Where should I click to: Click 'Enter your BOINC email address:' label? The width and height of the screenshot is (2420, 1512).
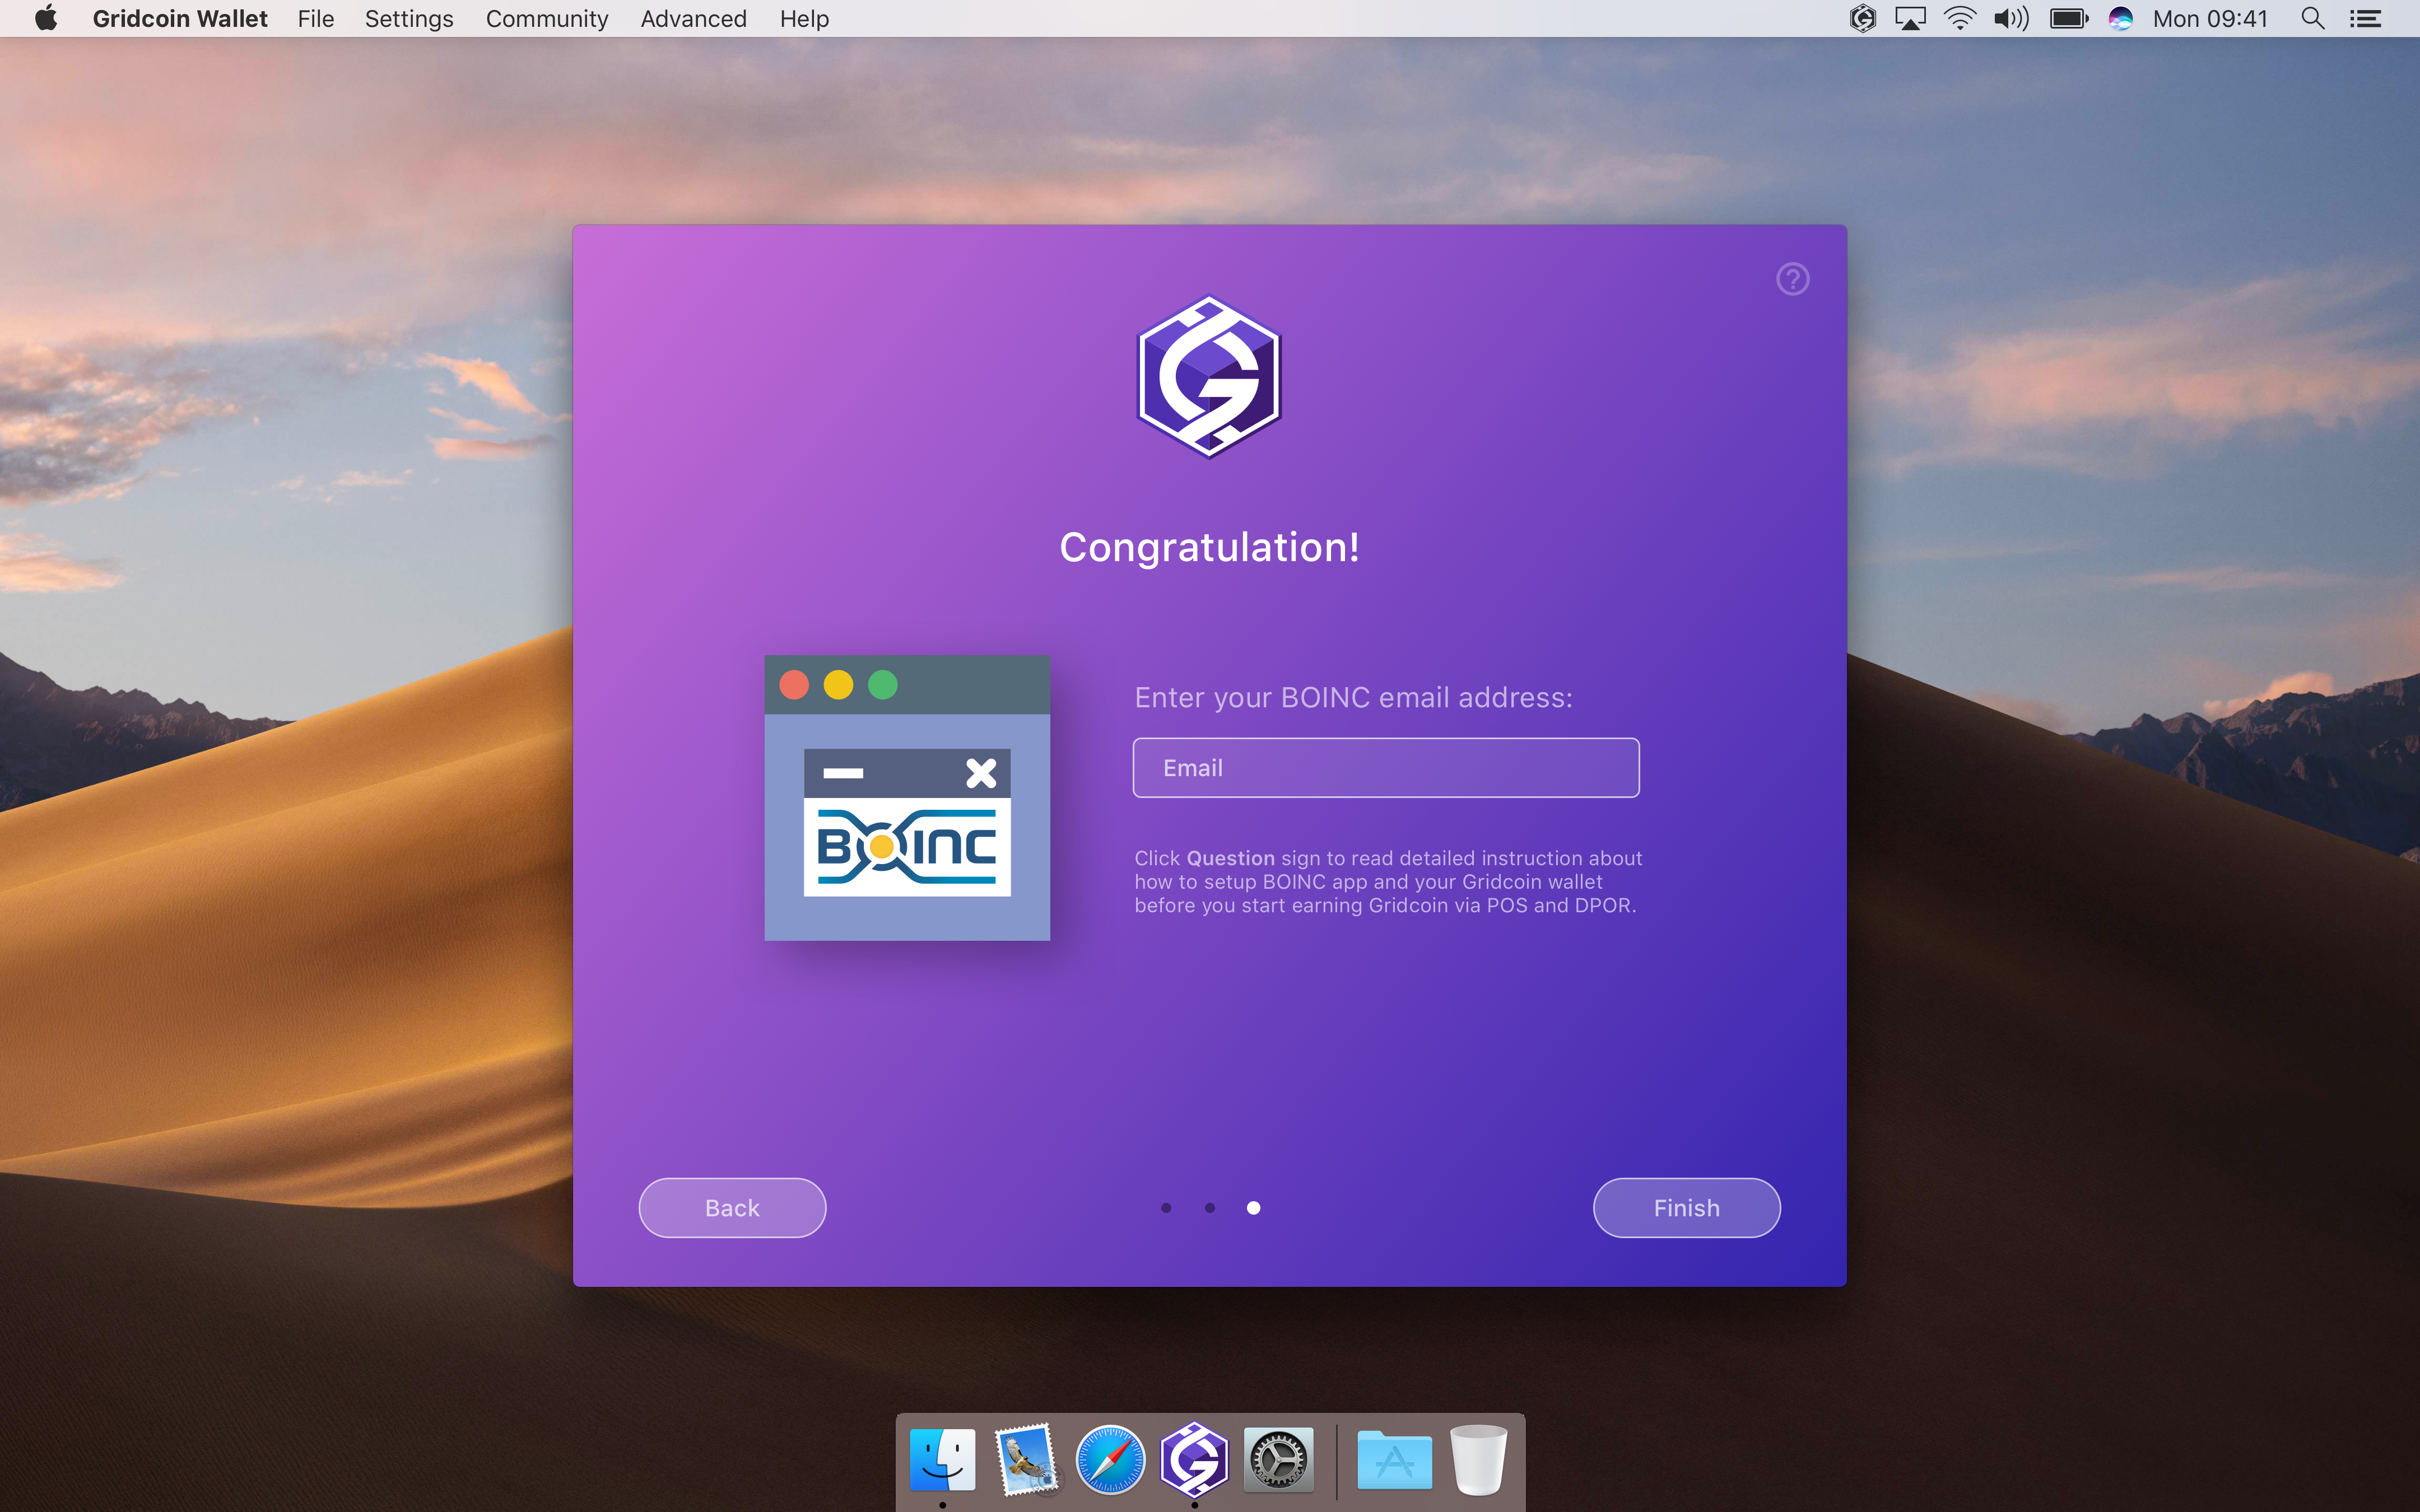coord(1353,697)
